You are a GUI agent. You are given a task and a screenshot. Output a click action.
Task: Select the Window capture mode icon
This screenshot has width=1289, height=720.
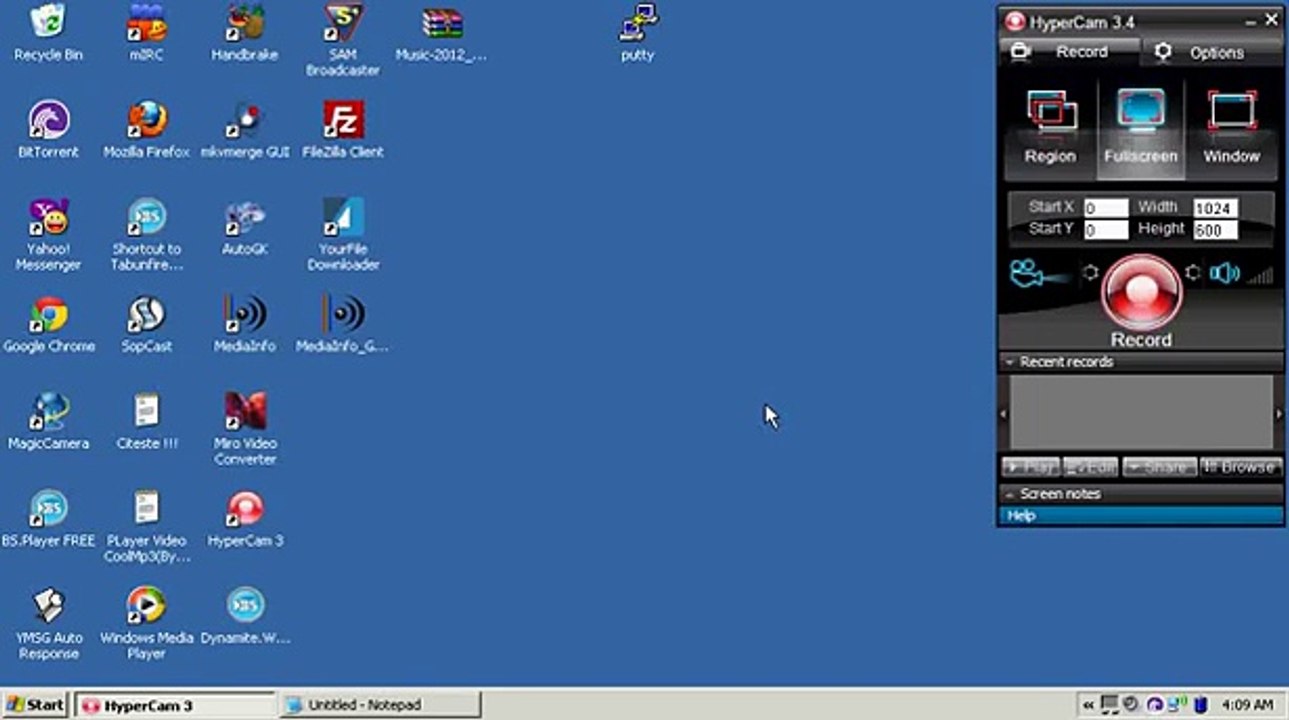(1231, 127)
